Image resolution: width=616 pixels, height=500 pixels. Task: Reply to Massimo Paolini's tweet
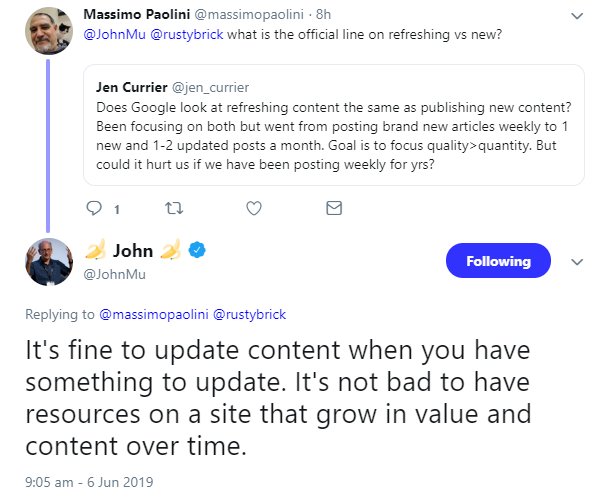tap(95, 209)
